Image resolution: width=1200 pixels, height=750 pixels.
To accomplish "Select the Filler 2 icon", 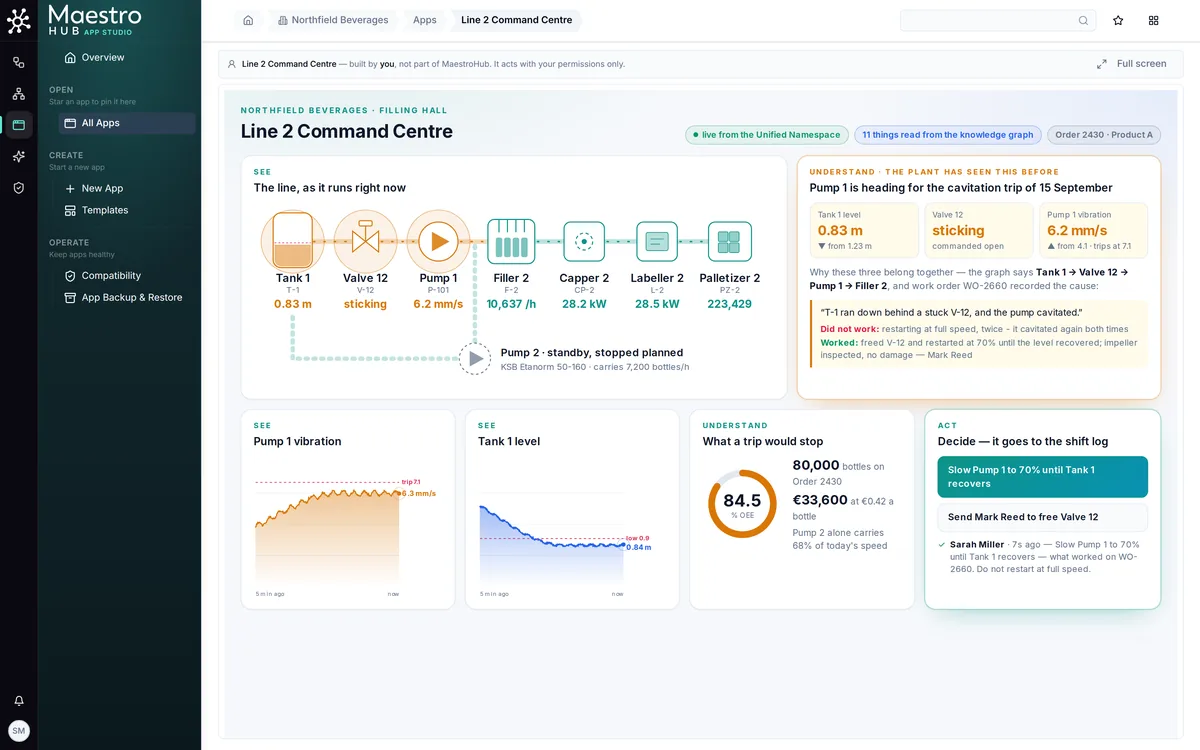I will 511,242.
